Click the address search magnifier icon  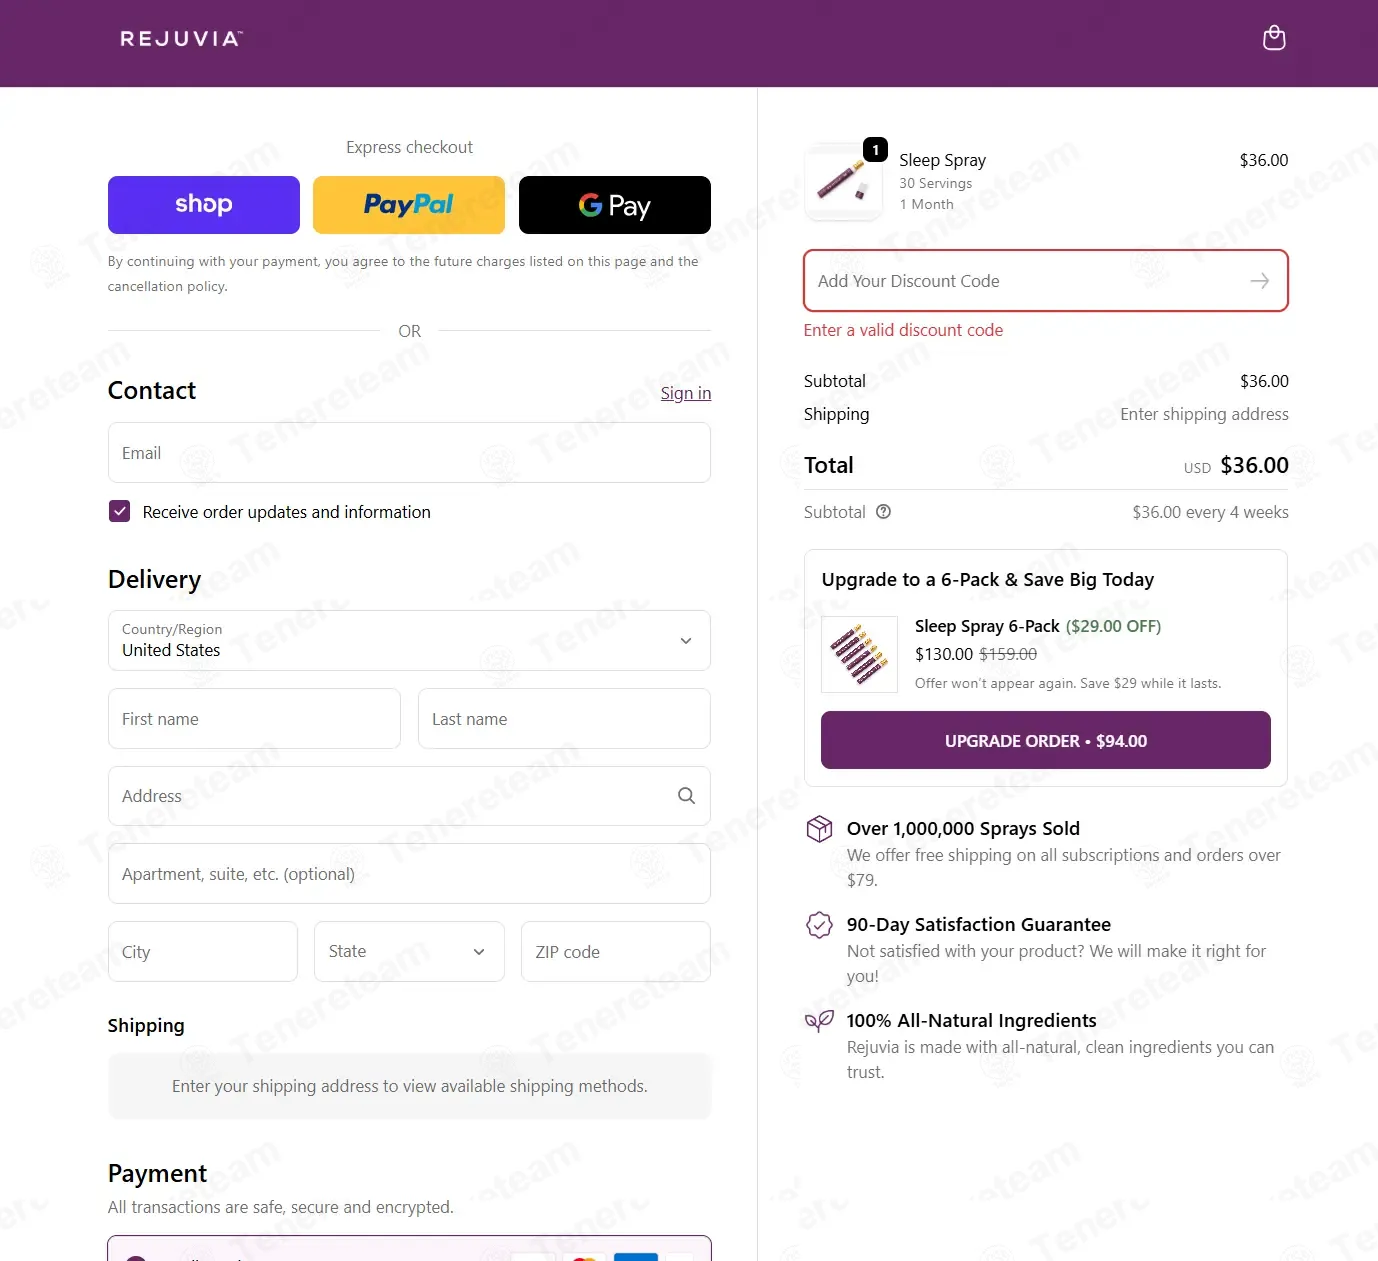click(x=686, y=796)
